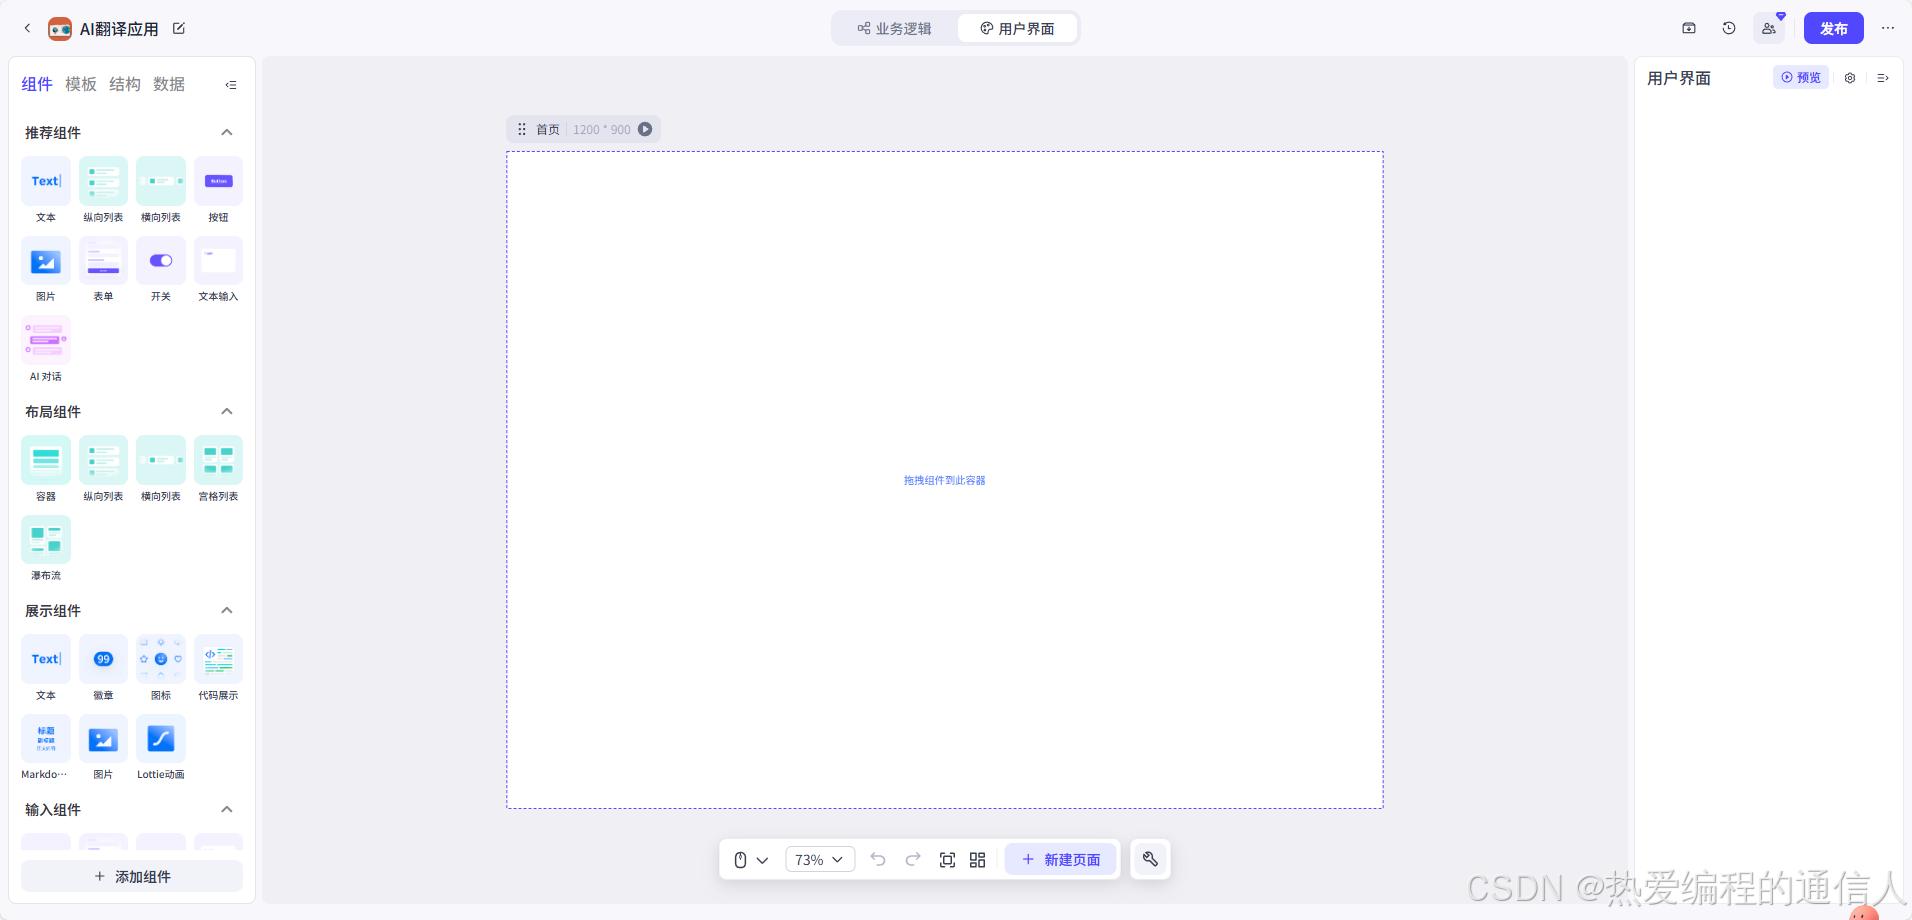Go back using the left arrow icon
The height and width of the screenshot is (920, 1912).
(x=27, y=28)
